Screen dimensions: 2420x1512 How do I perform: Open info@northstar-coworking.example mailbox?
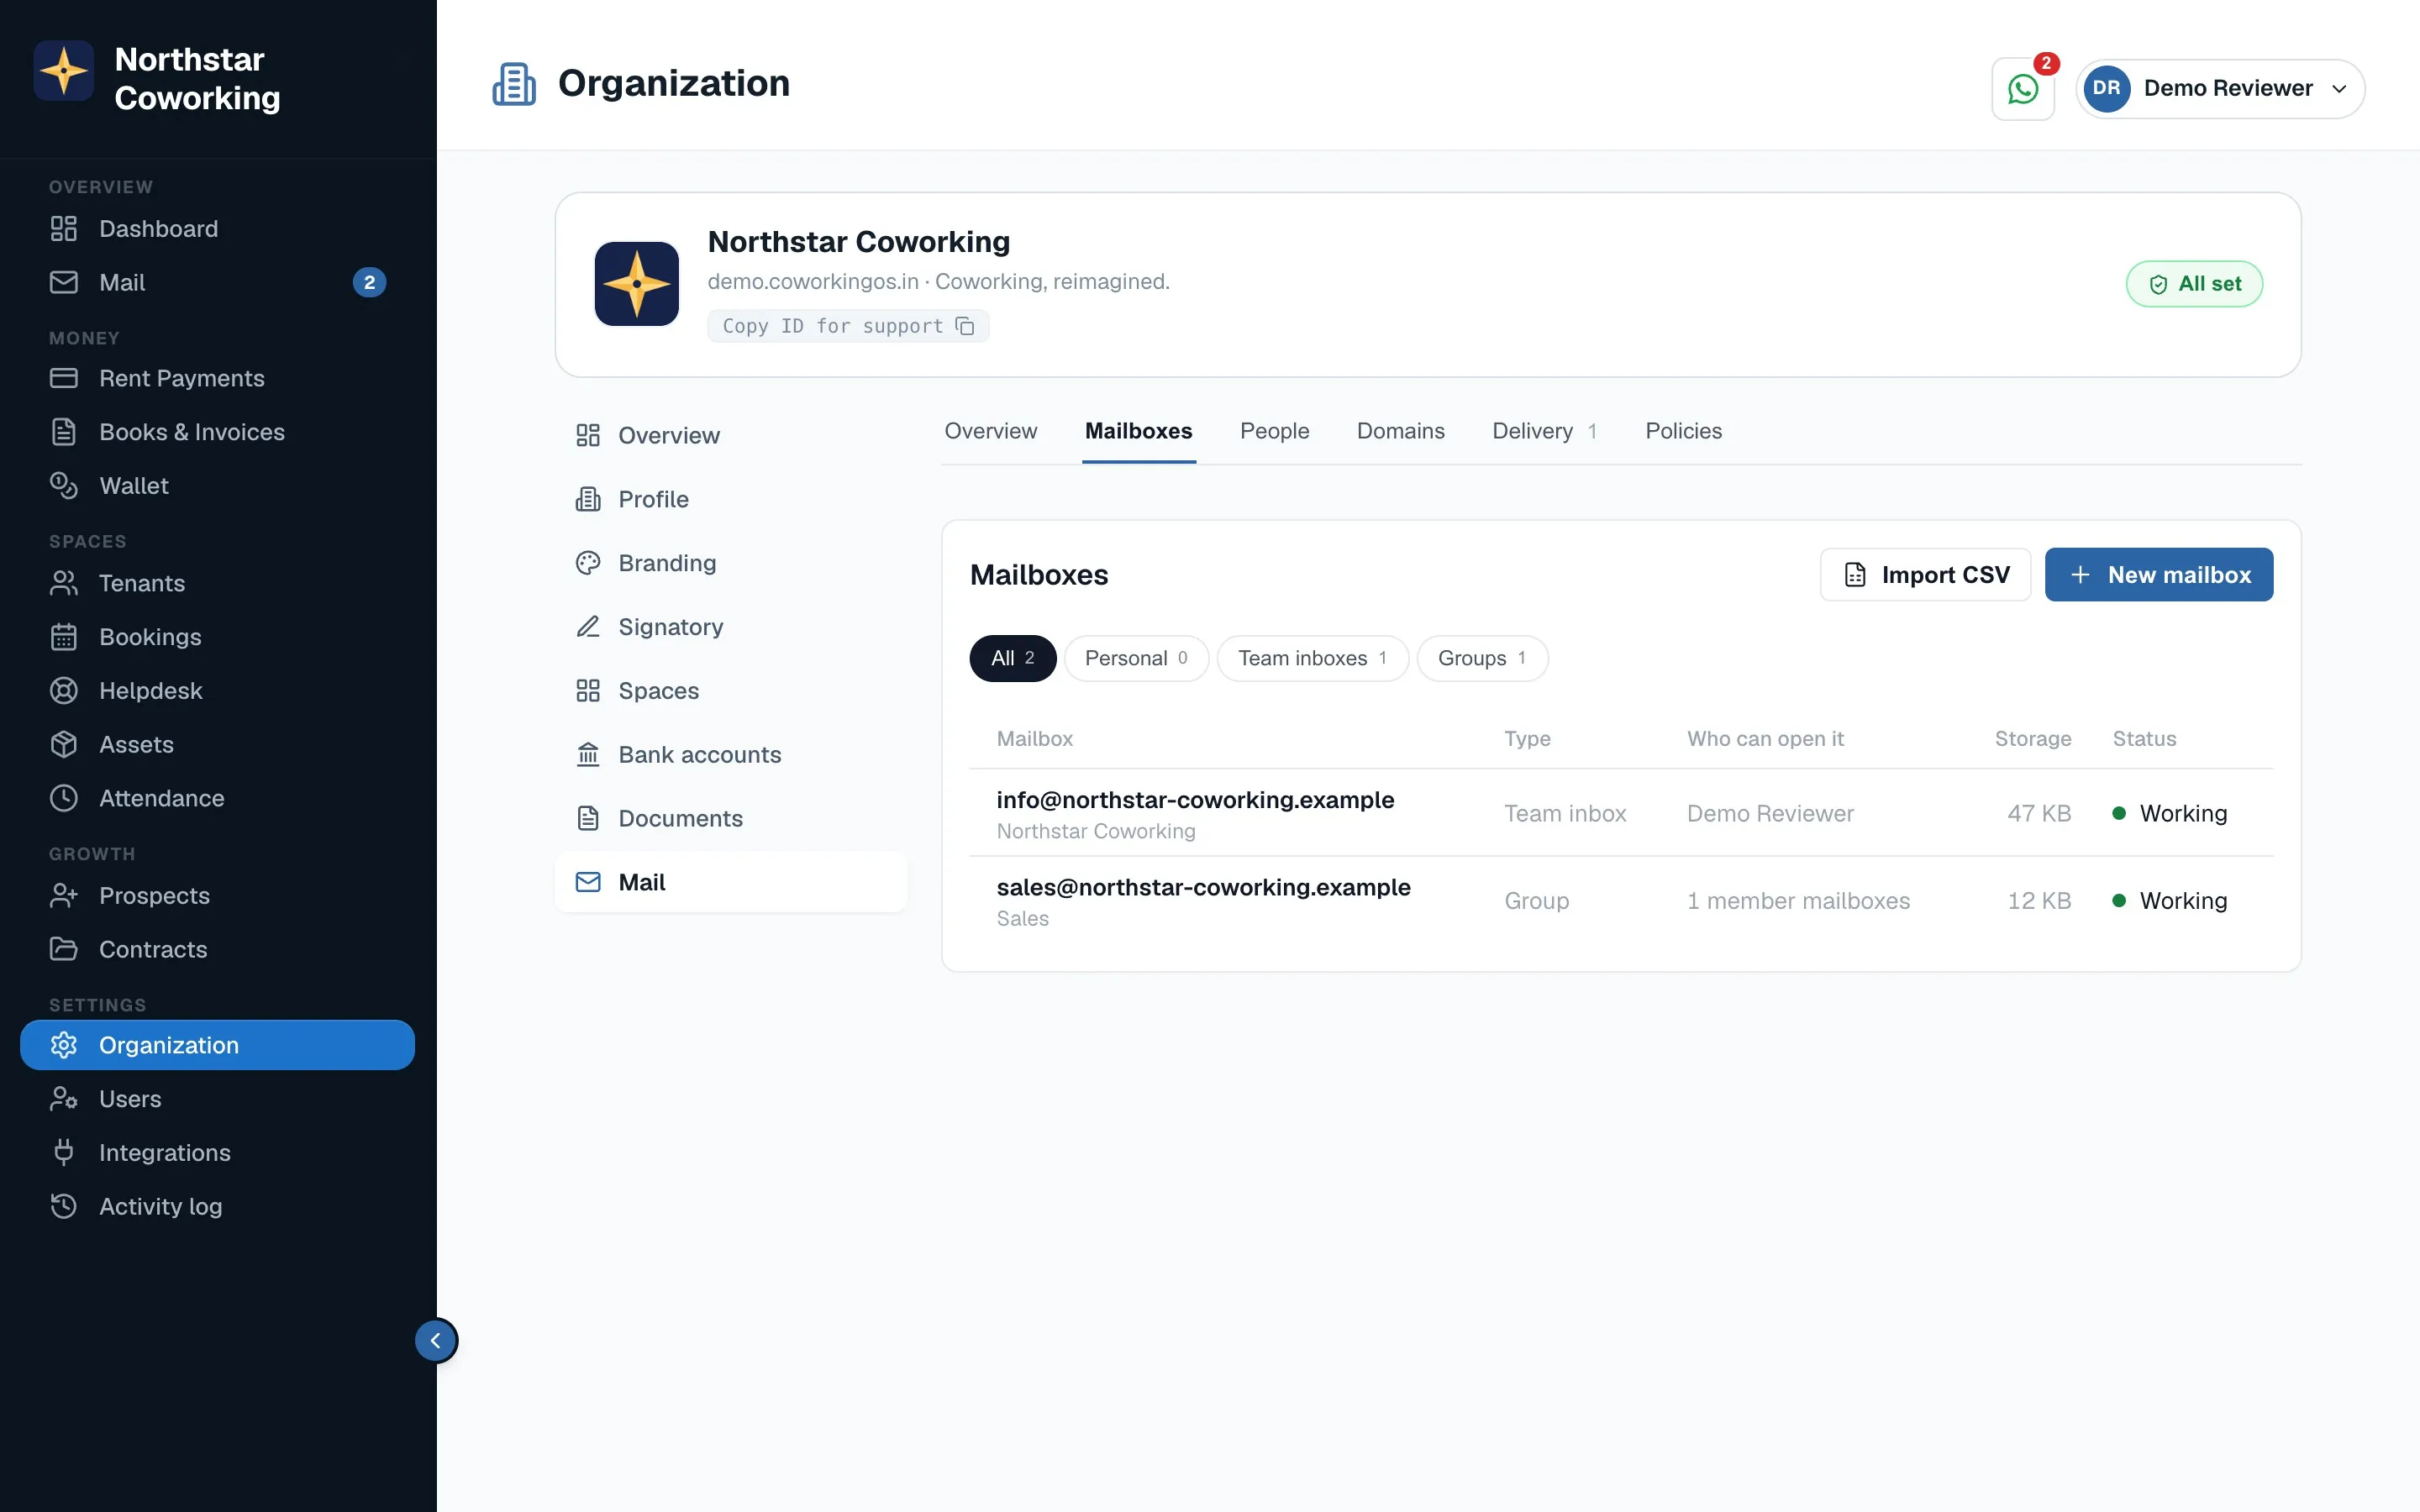(x=1621, y=813)
